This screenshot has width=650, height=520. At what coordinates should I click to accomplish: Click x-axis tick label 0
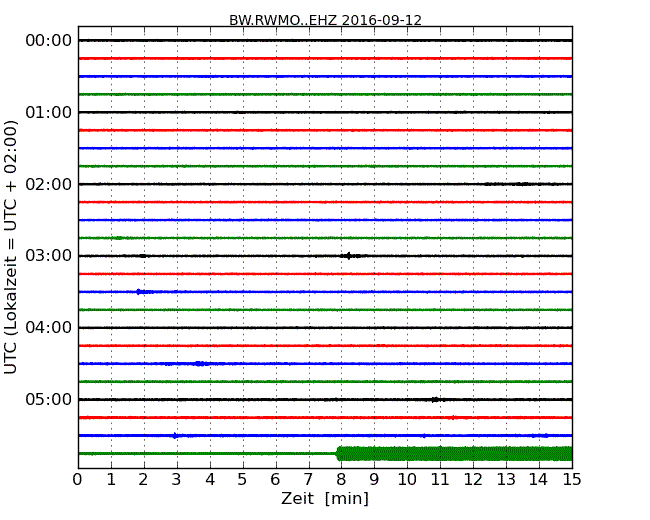click(78, 479)
